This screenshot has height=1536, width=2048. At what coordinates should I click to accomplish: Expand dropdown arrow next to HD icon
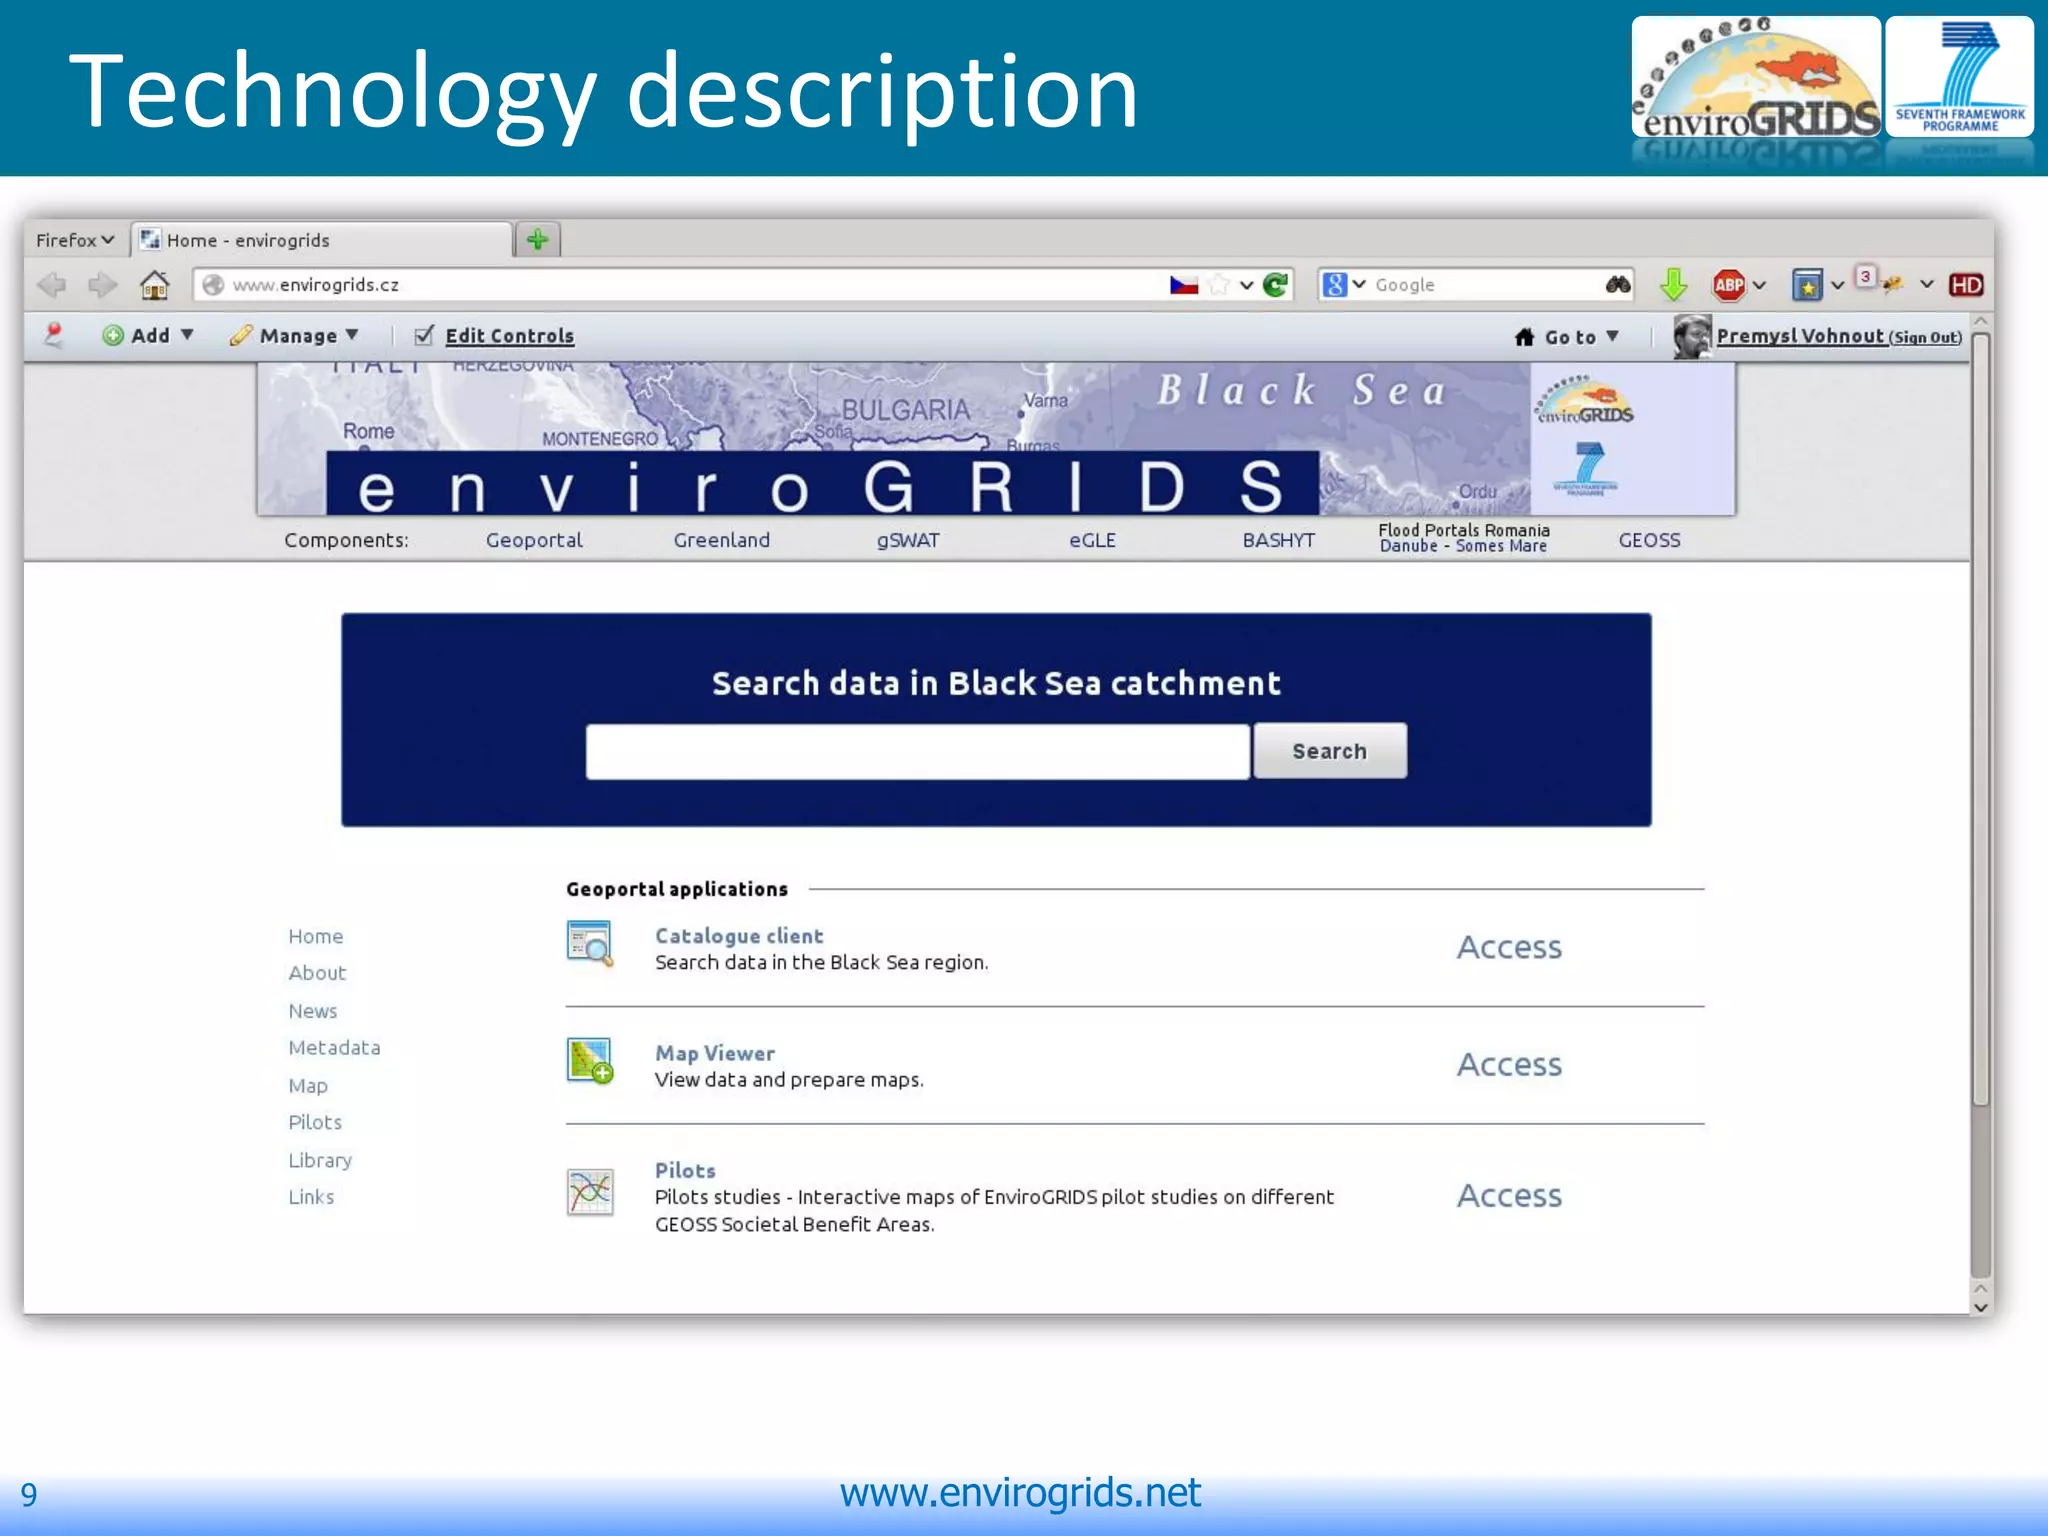coord(1927,285)
